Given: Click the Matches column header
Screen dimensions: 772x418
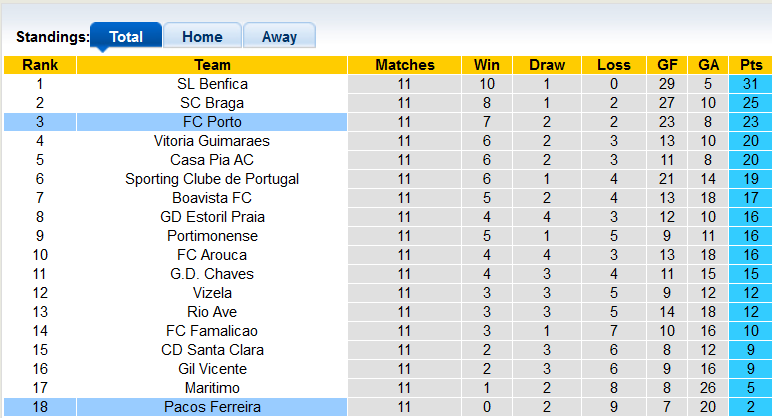Looking at the screenshot, I should click(405, 65).
